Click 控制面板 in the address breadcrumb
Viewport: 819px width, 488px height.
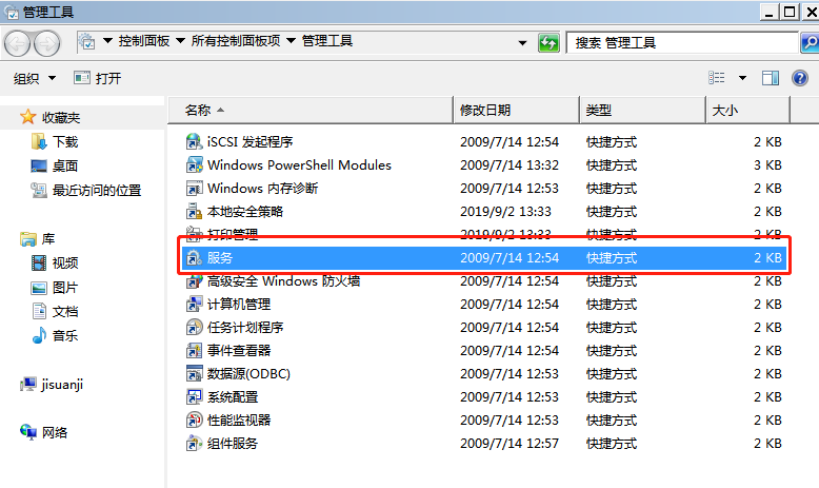(144, 42)
